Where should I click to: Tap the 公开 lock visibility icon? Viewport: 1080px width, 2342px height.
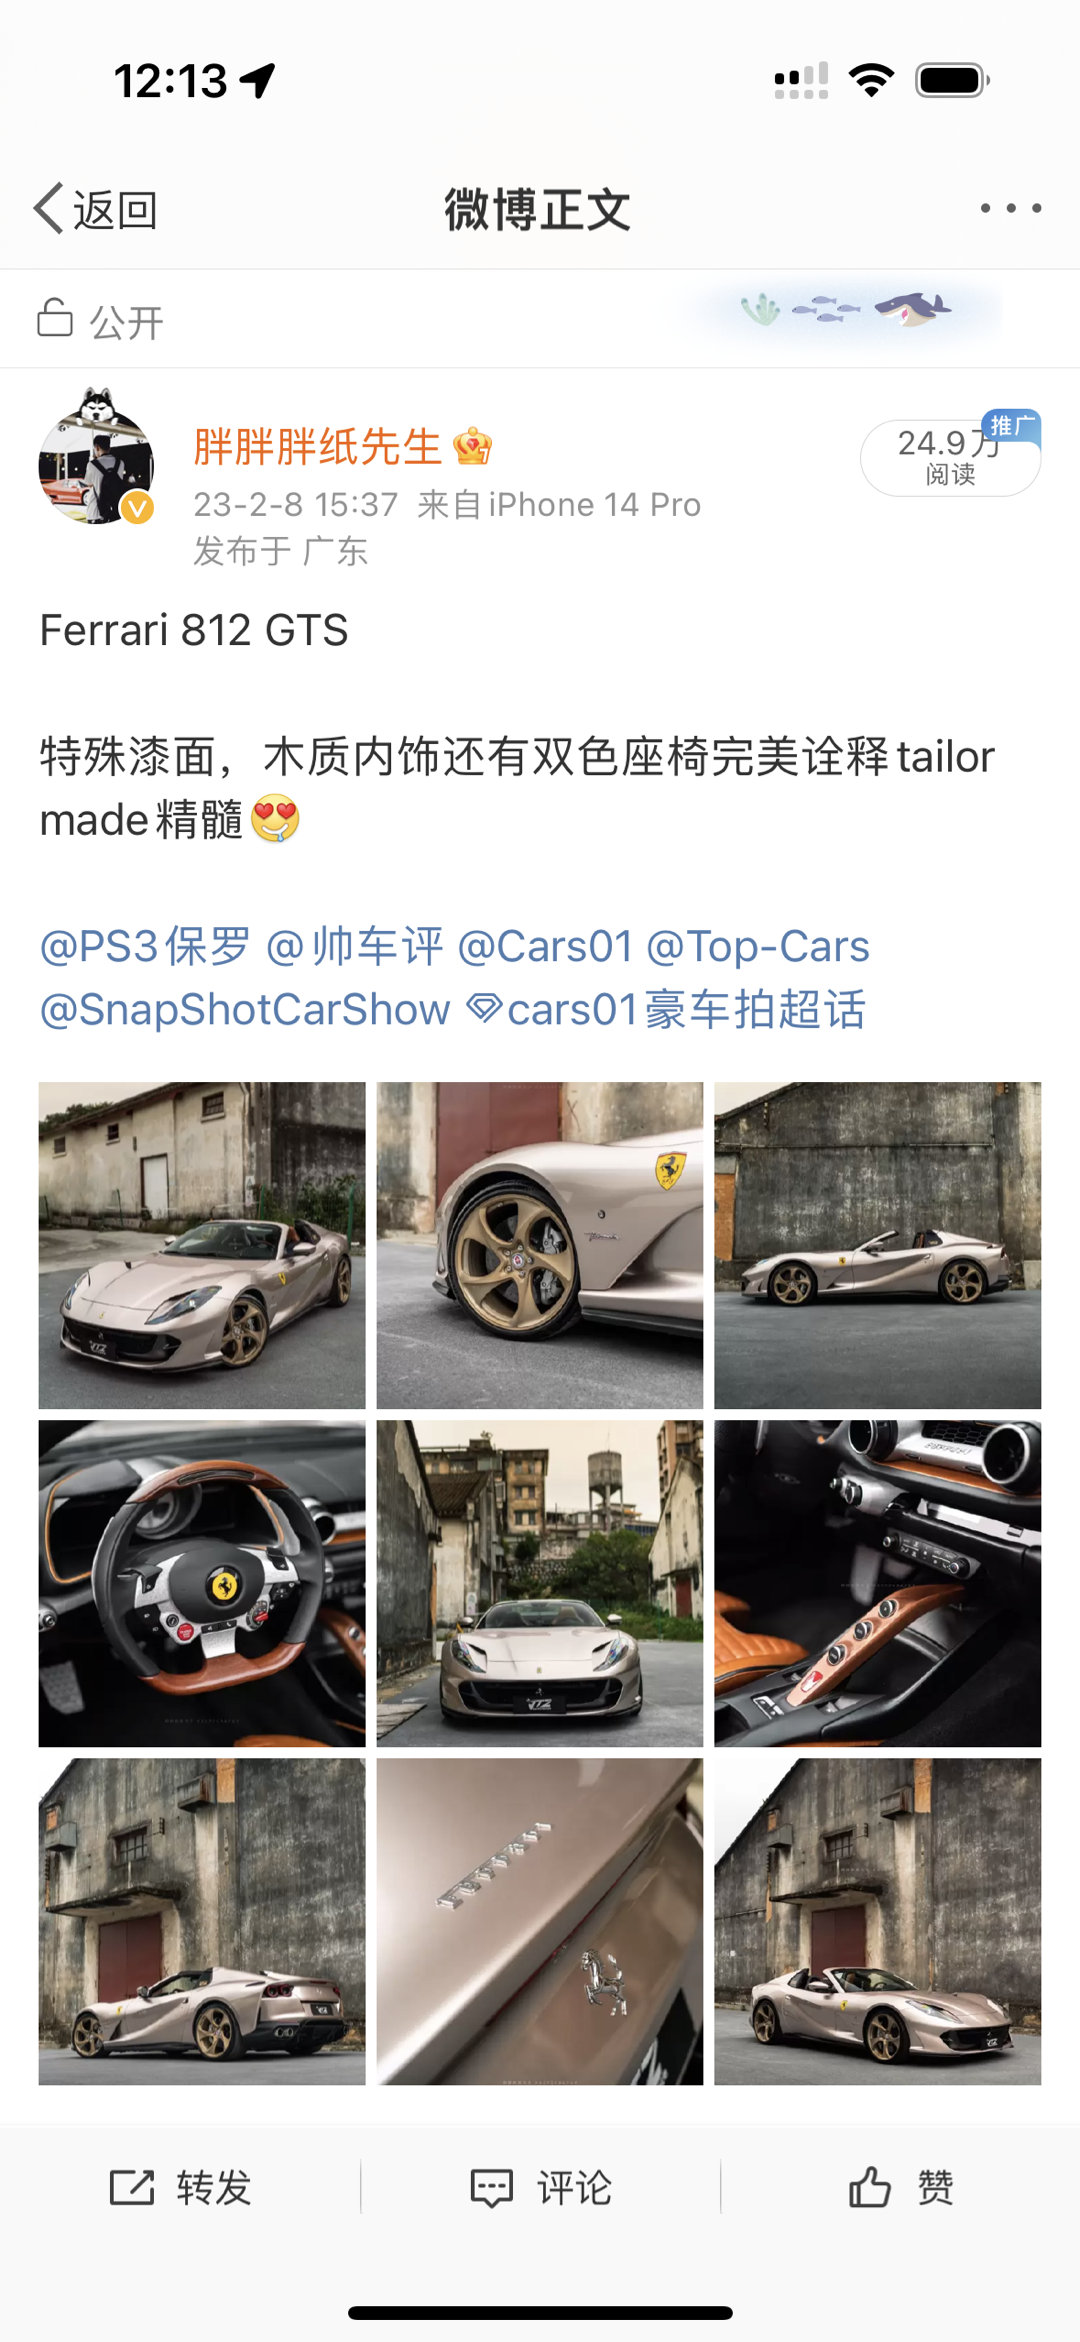pos(54,319)
